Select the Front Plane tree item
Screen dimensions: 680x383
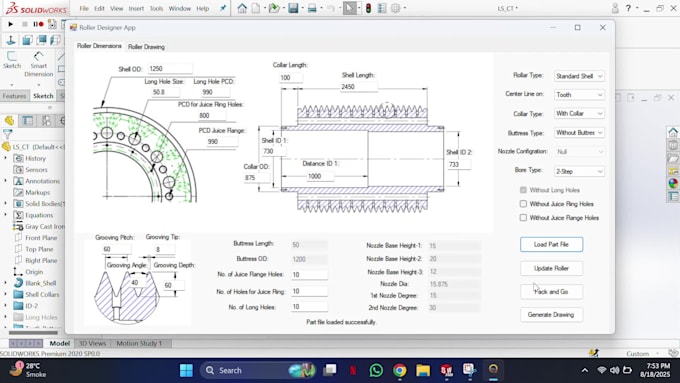tap(41, 238)
